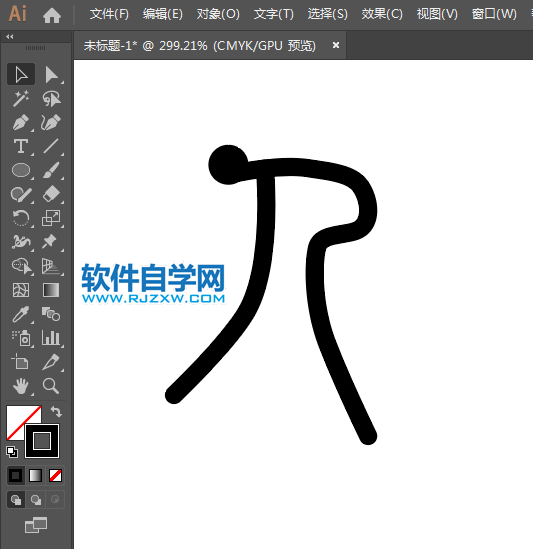
Task: Choose the Puppet Warp pin tool
Action: (51, 242)
